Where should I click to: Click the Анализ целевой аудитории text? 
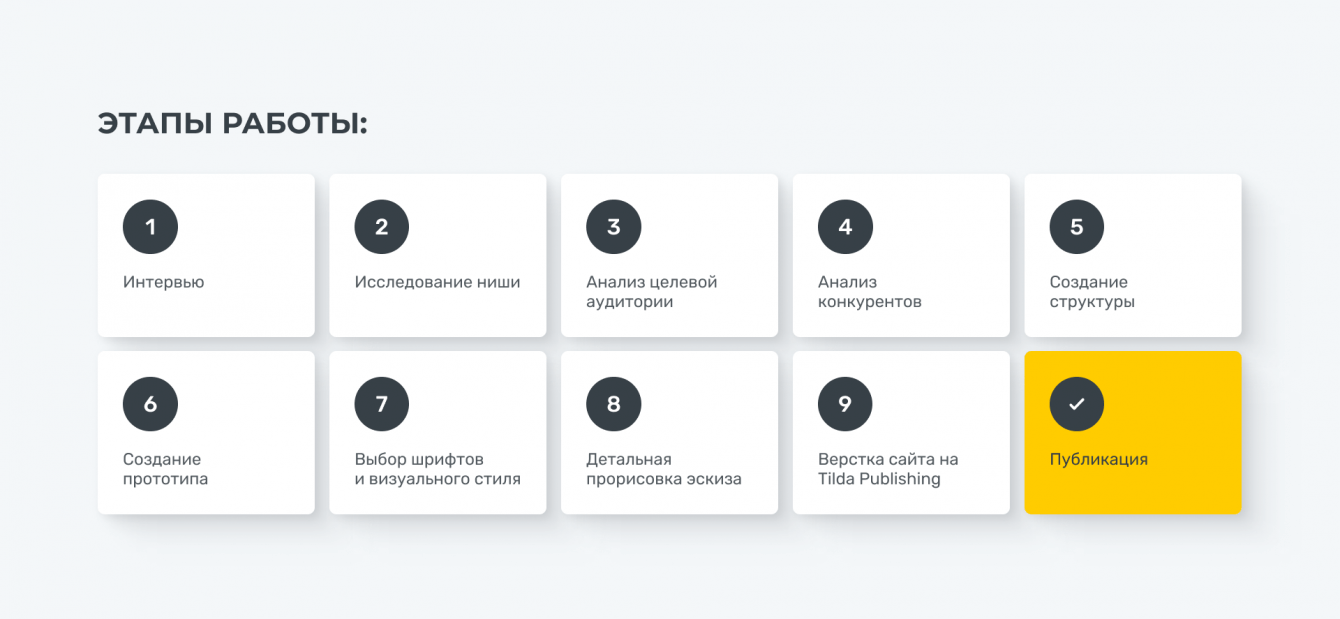click(x=651, y=292)
